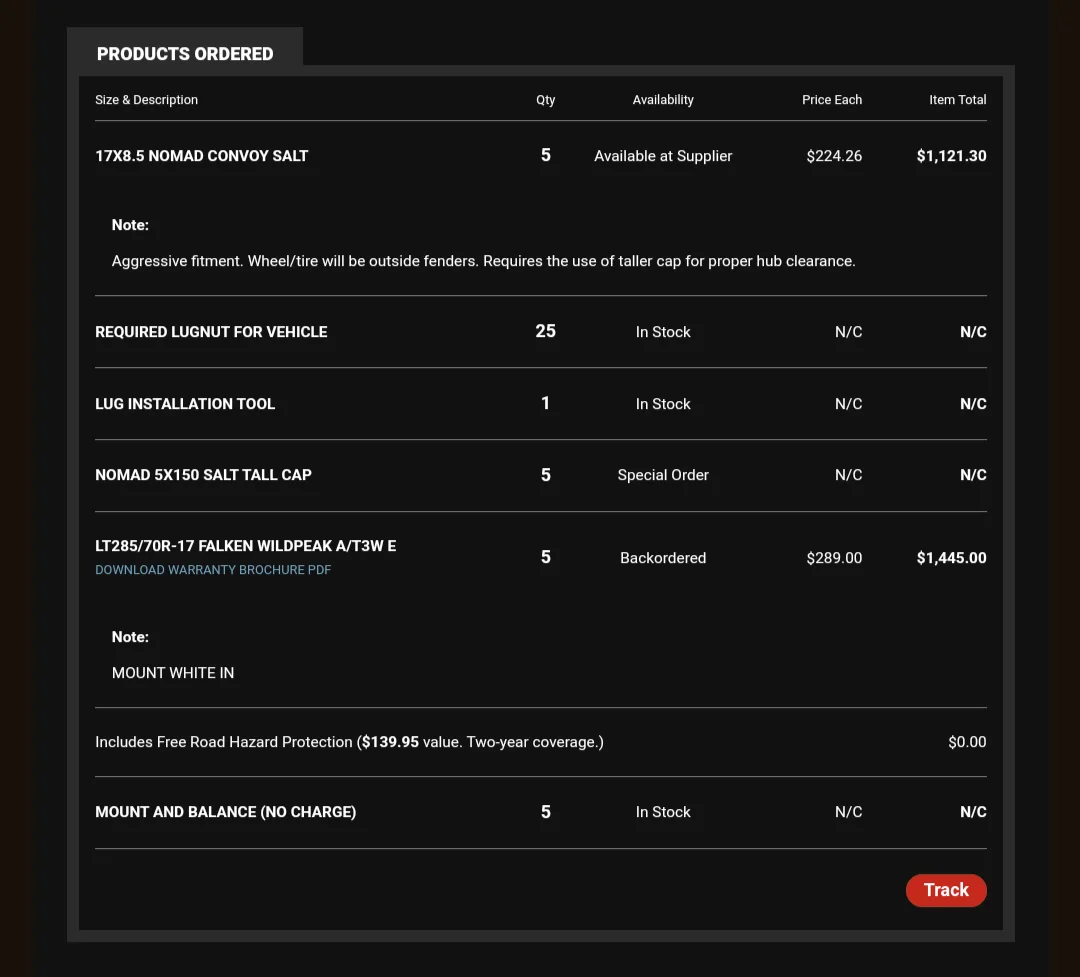Click the Price Each column header
Image resolution: width=1080 pixels, height=977 pixels.
click(x=832, y=100)
